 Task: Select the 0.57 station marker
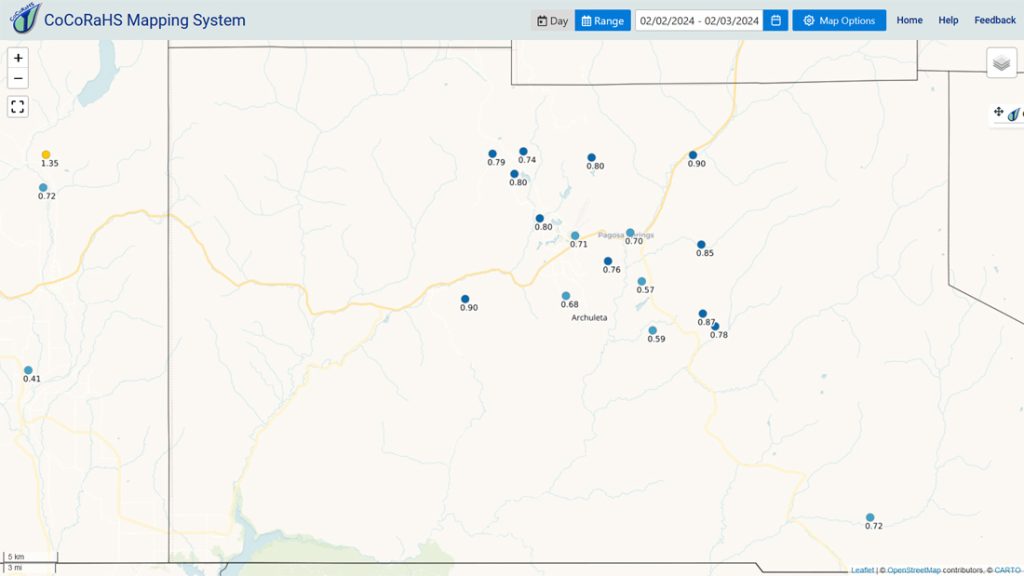(642, 281)
